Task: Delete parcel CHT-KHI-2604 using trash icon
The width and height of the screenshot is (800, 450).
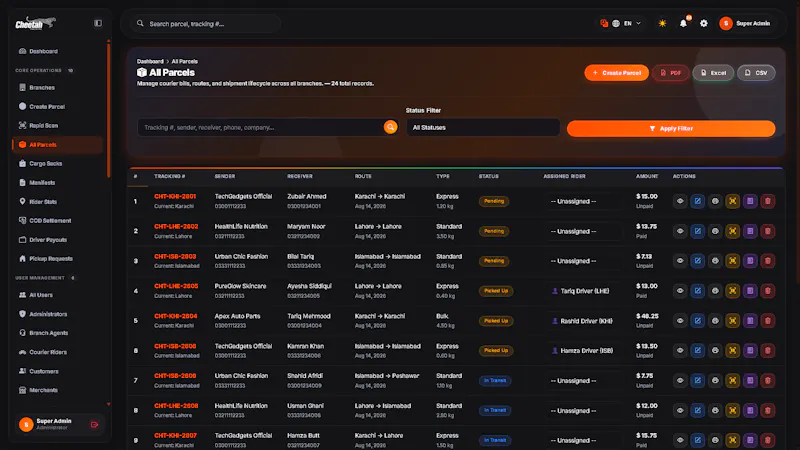Action: coord(767,321)
